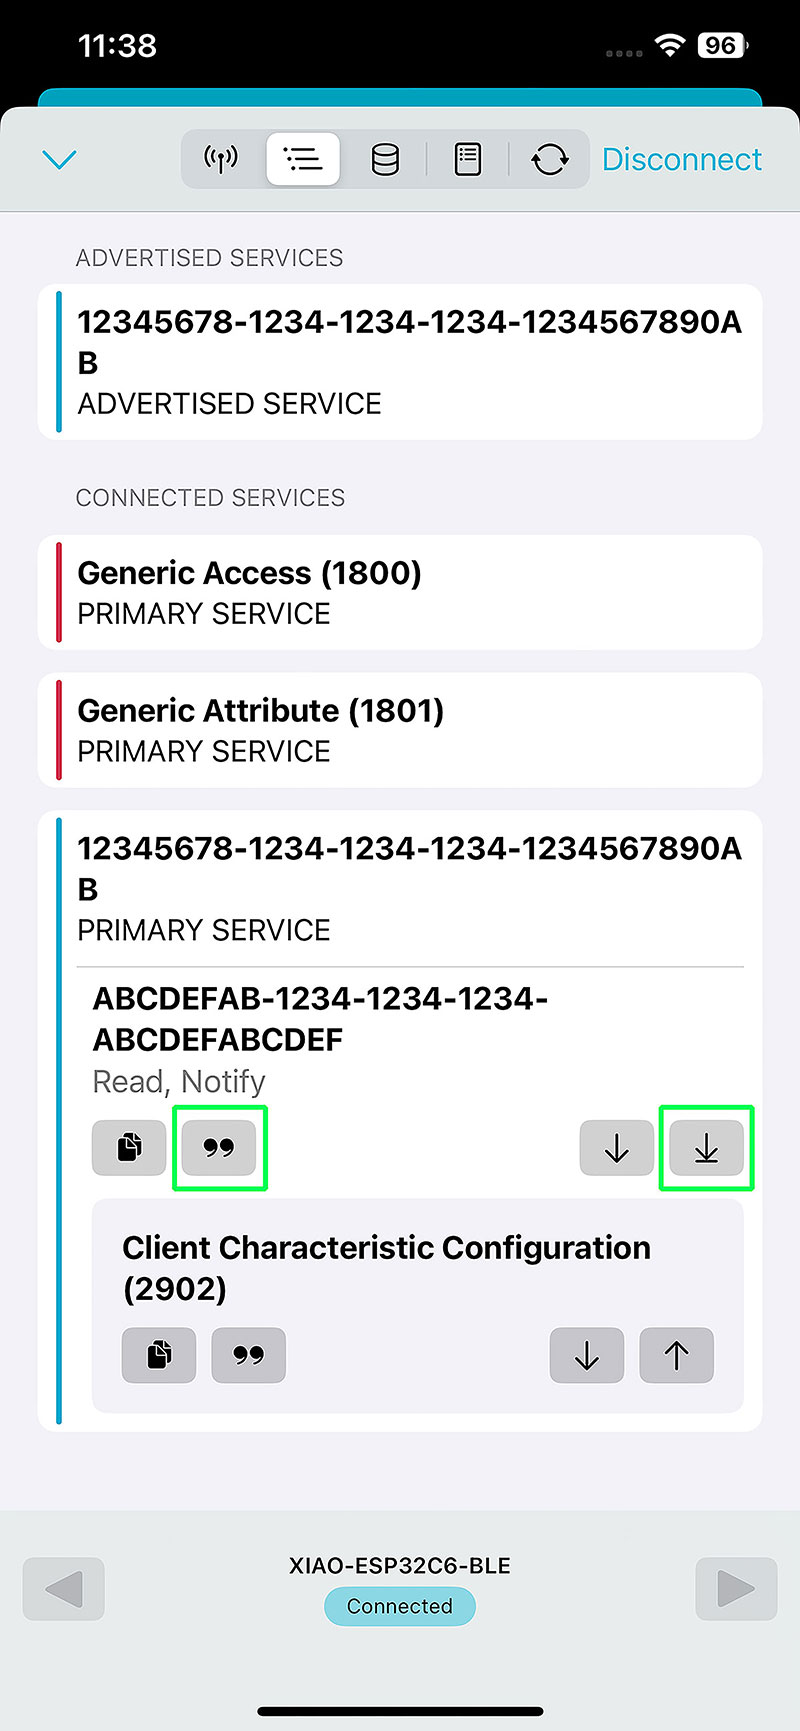Viewport: 800px width, 1731px height.
Task: Tap the refresh arrows icon
Action: [549, 159]
